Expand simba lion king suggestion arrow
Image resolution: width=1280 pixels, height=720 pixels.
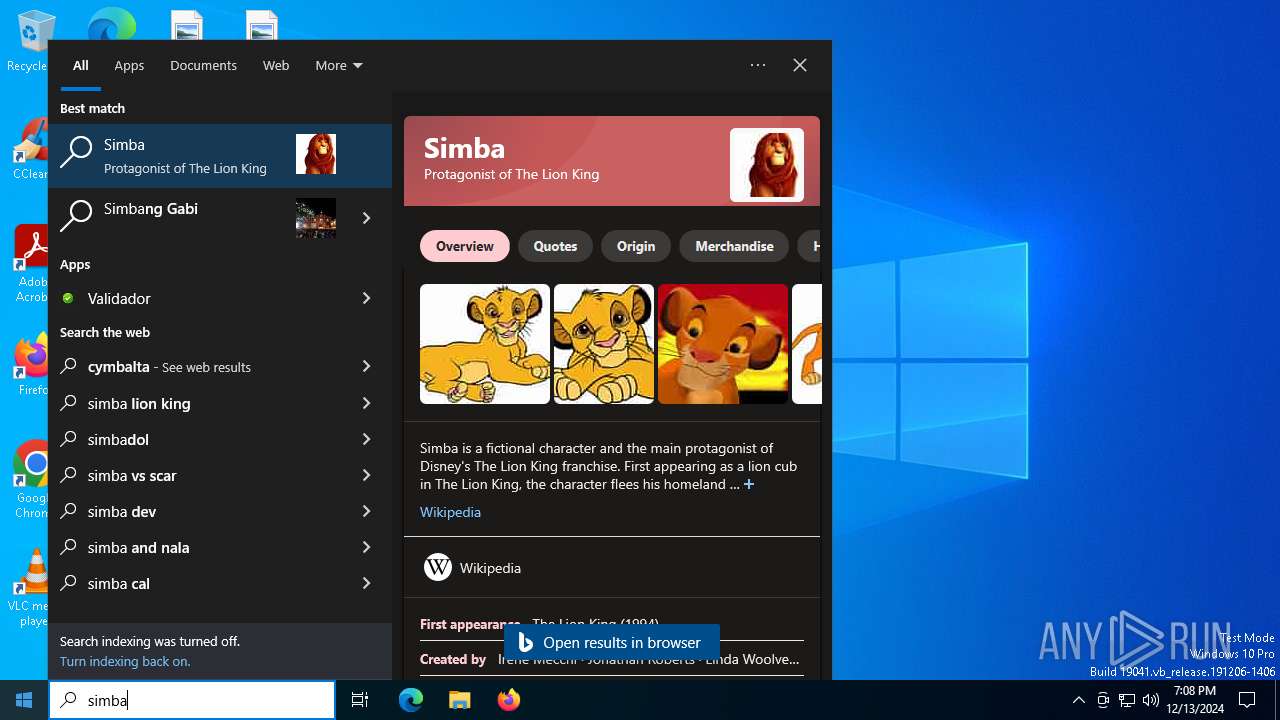pos(366,403)
